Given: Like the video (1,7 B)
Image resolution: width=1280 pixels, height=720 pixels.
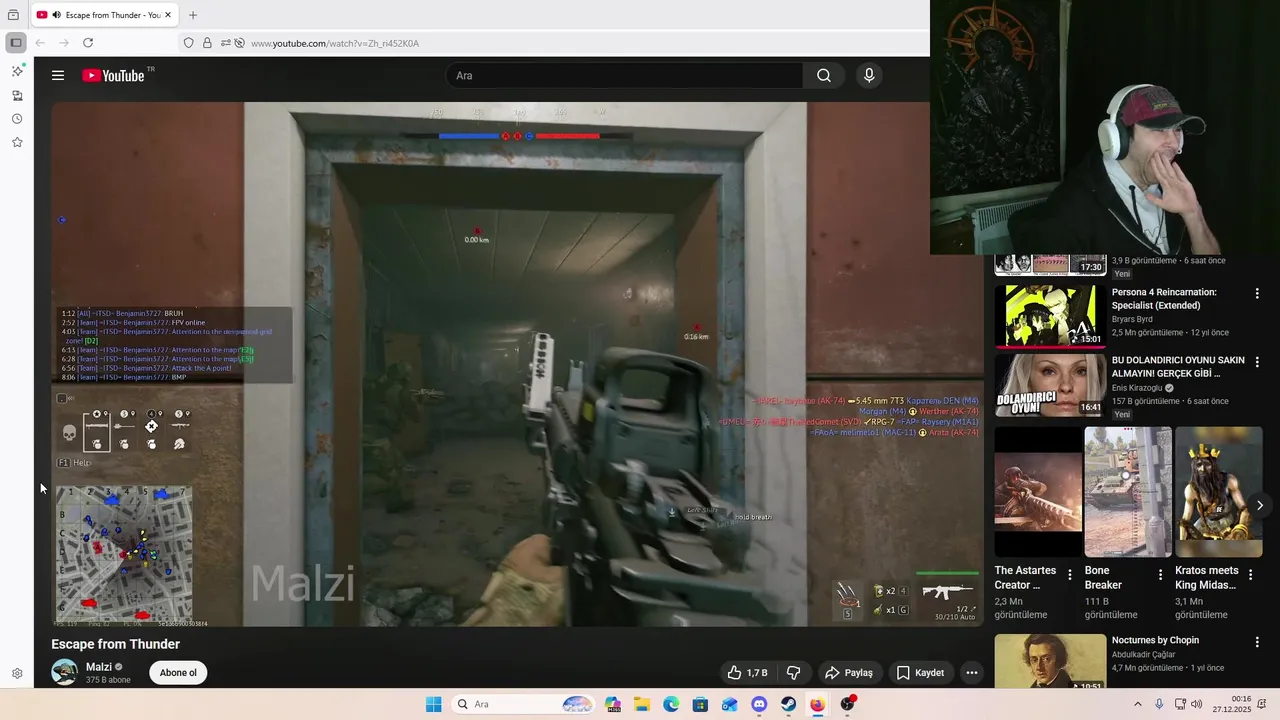Looking at the screenshot, I should [x=747, y=673].
